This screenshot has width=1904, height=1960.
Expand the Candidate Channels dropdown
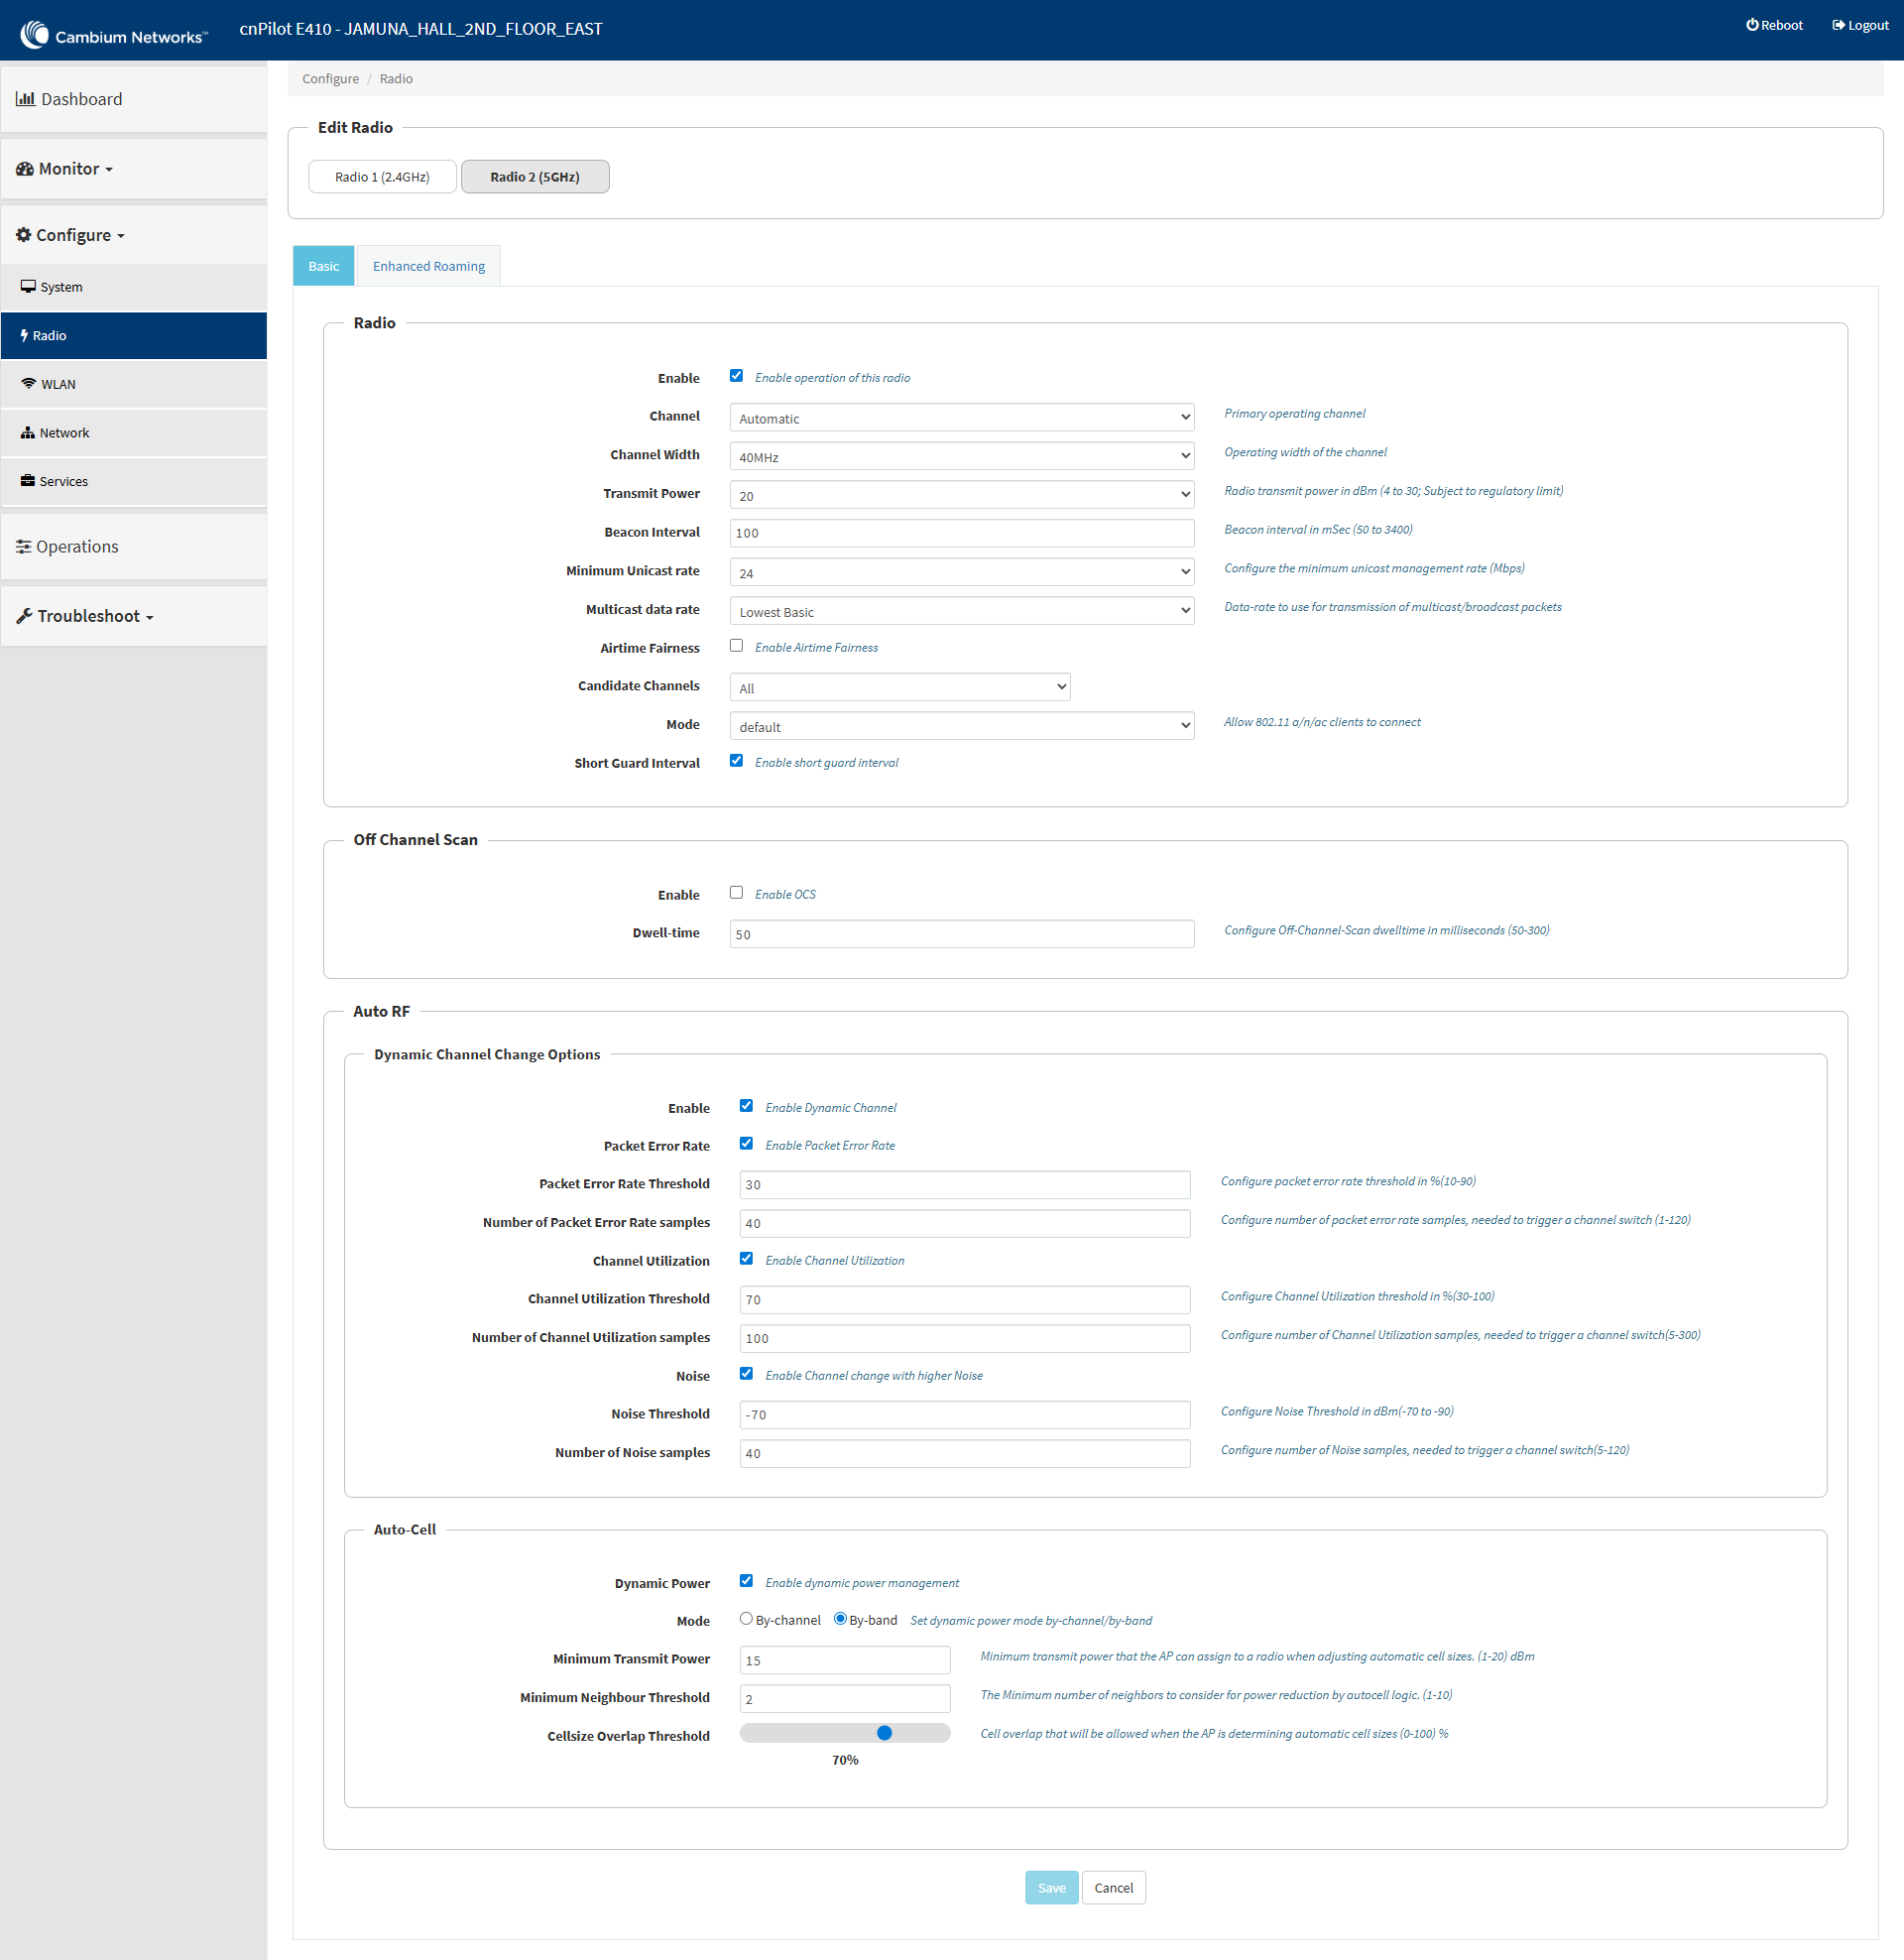pos(899,688)
